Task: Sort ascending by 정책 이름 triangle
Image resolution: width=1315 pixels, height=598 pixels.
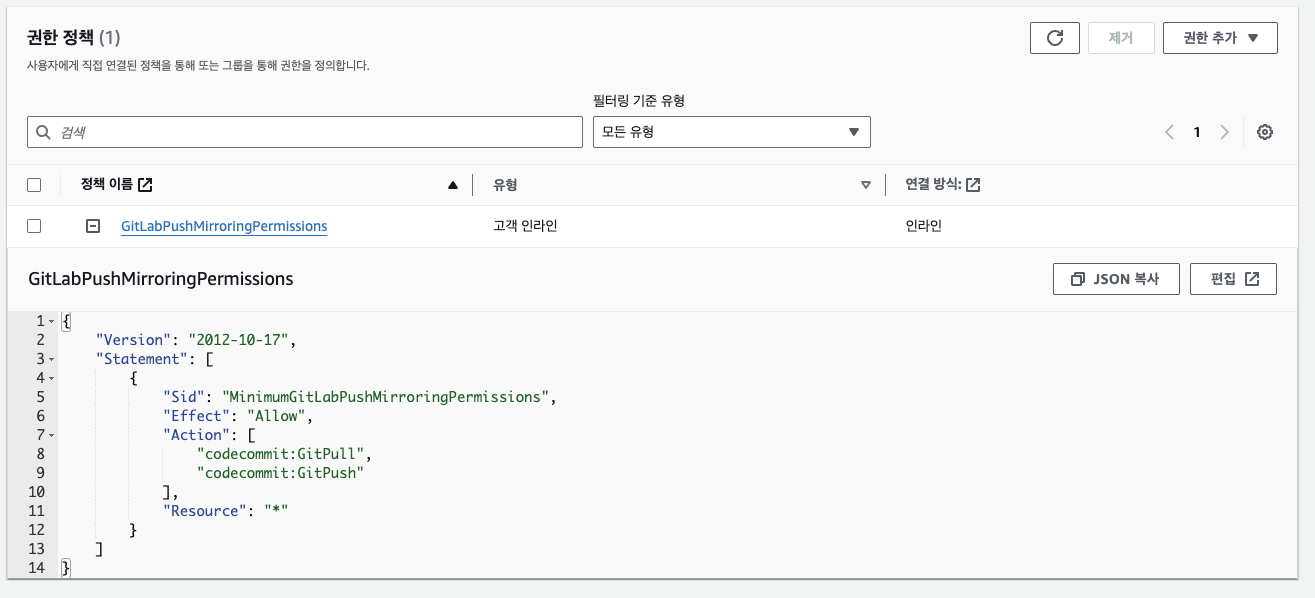Action: tap(453, 185)
